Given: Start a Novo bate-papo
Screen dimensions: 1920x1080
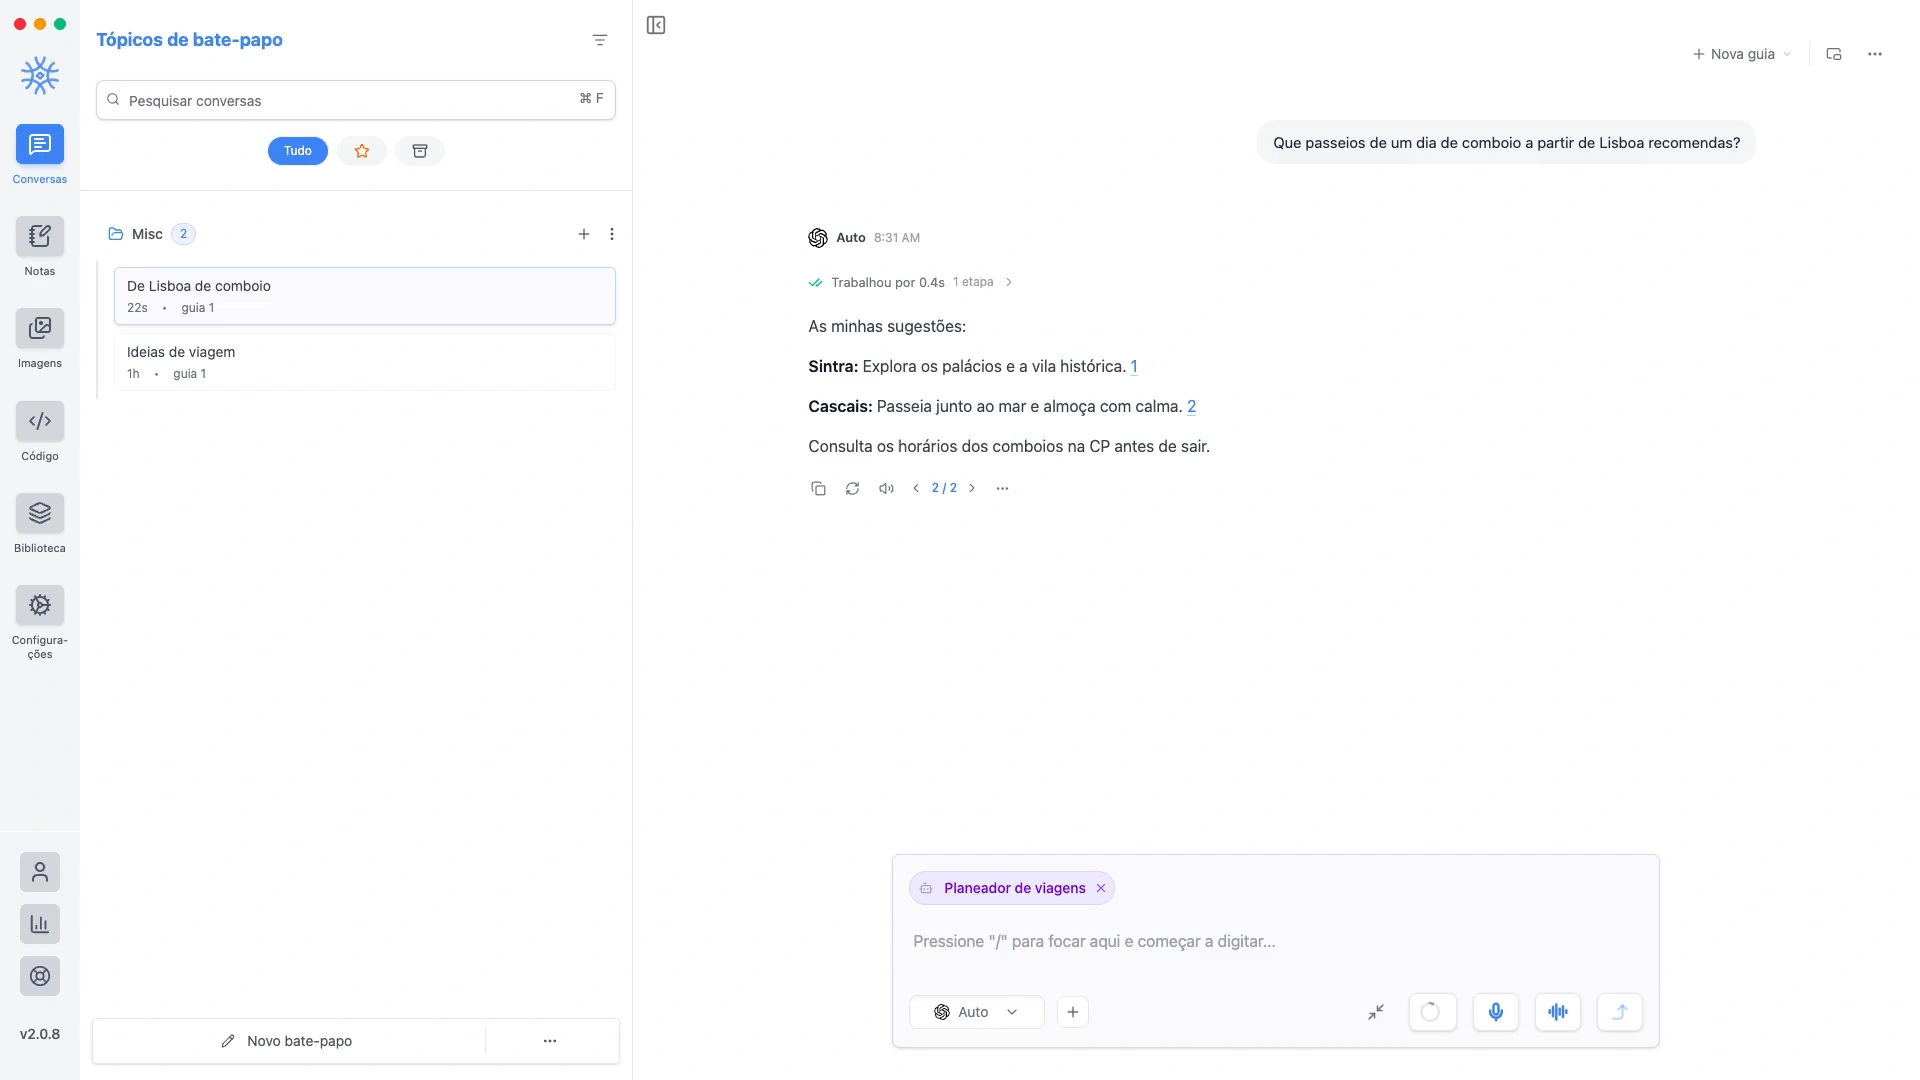Looking at the screenshot, I should coord(288,1041).
